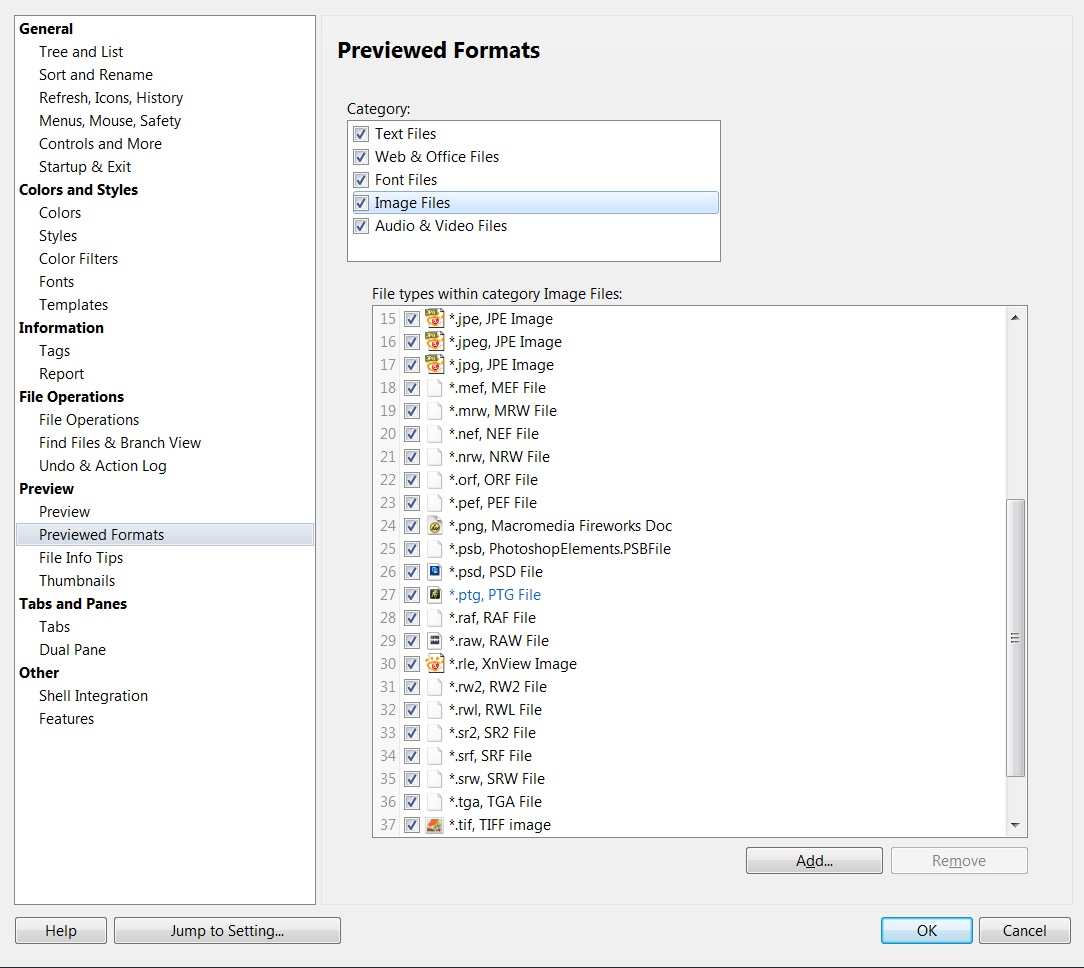Disable preview for *.tga TGA File
Image resolution: width=1084 pixels, height=968 pixels.
411,802
